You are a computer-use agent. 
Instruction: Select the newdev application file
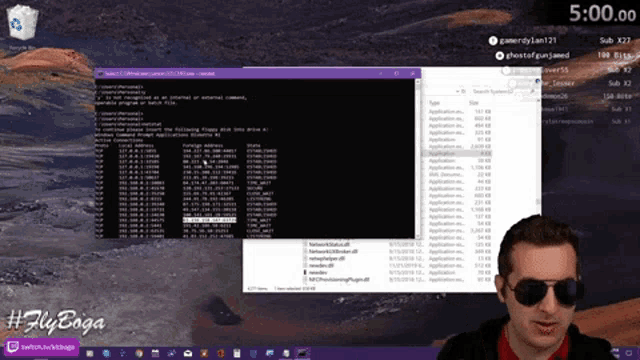point(398,272)
